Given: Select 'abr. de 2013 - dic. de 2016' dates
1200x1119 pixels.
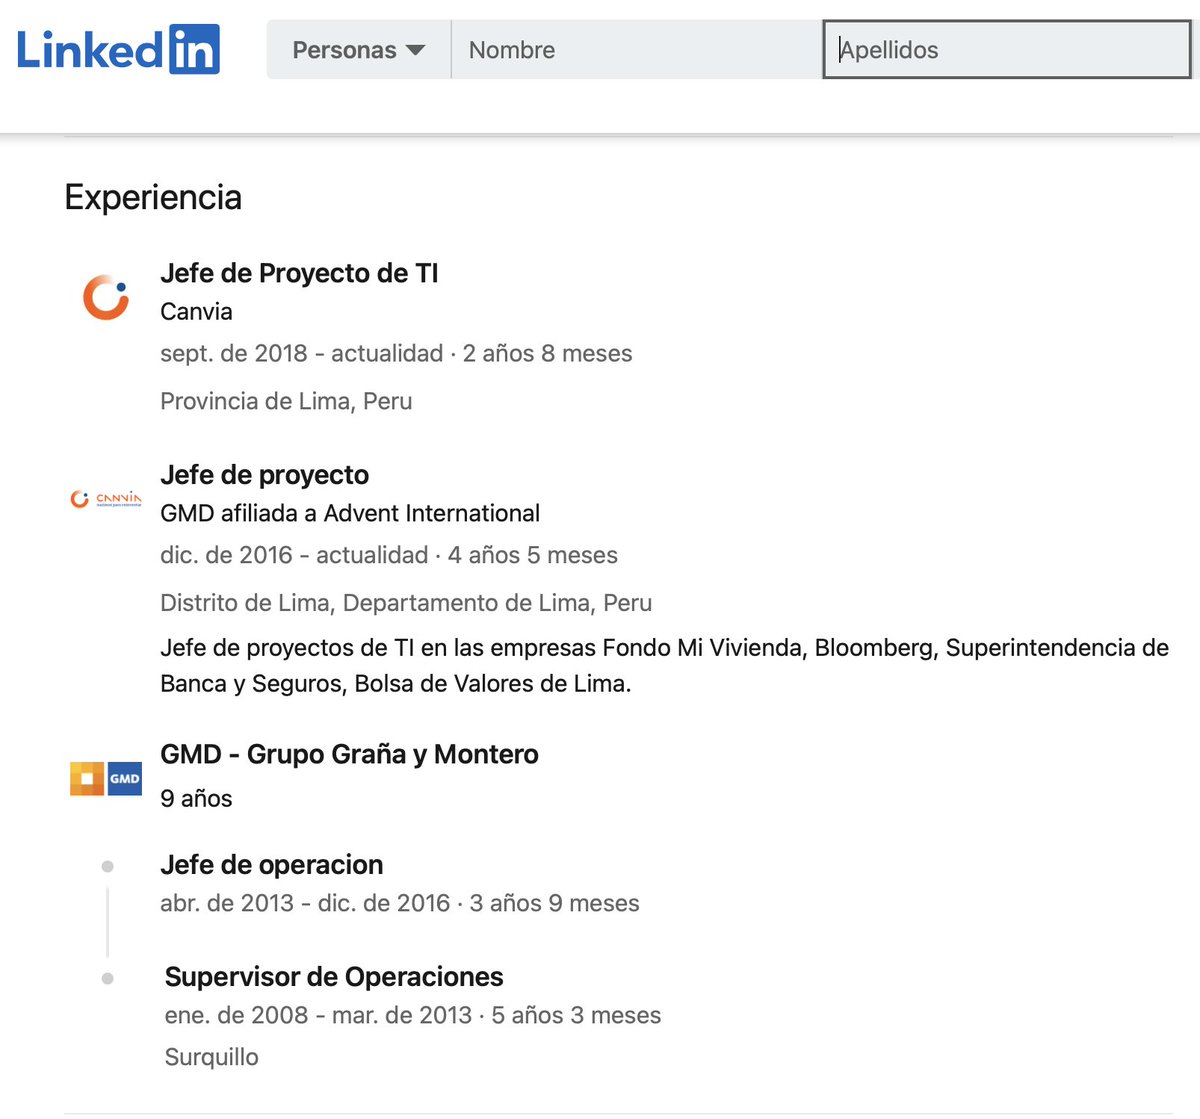Looking at the screenshot, I should point(305,903).
